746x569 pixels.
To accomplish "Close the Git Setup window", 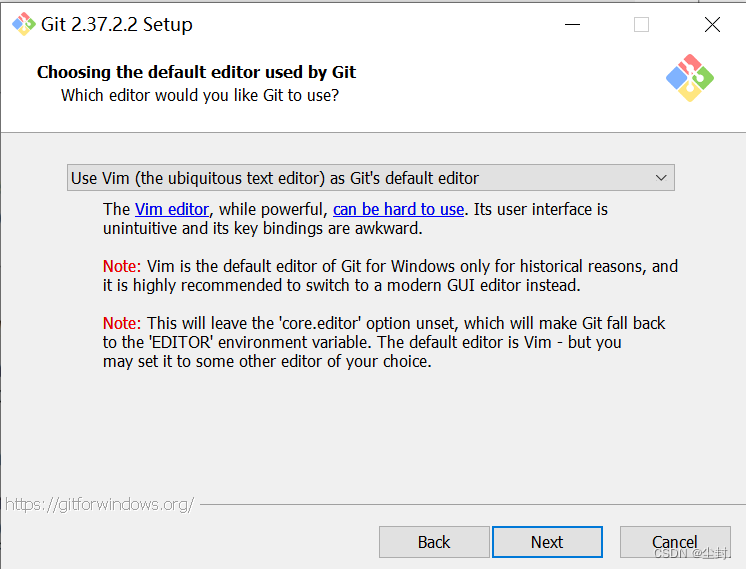I will (x=712, y=24).
